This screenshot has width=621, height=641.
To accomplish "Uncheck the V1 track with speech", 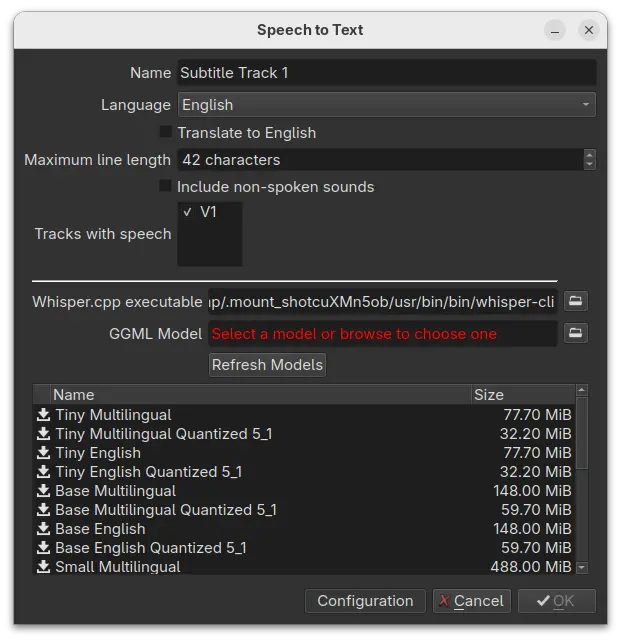I will 188,213.
